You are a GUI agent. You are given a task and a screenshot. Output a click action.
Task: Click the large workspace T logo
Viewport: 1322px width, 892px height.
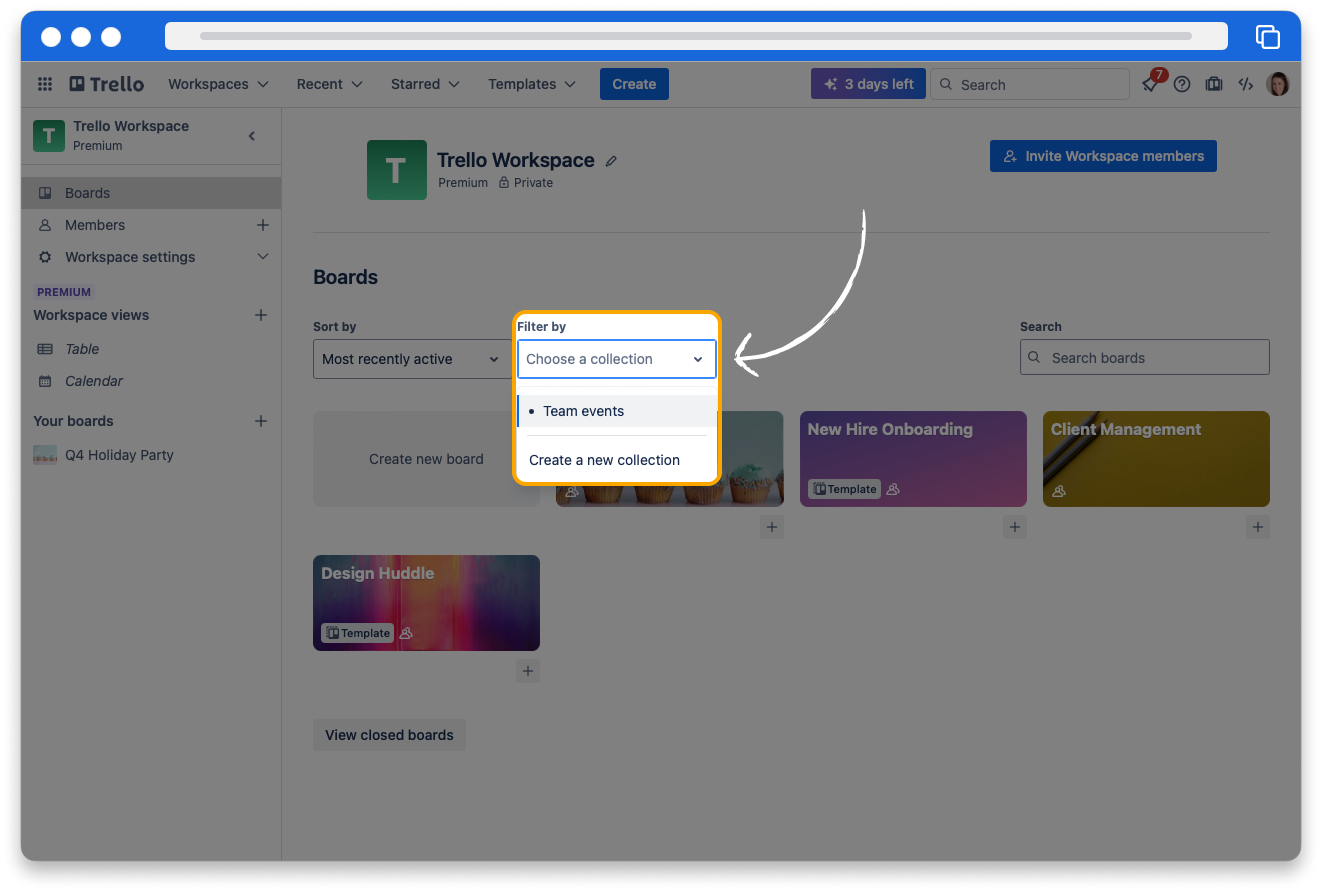point(397,170)
